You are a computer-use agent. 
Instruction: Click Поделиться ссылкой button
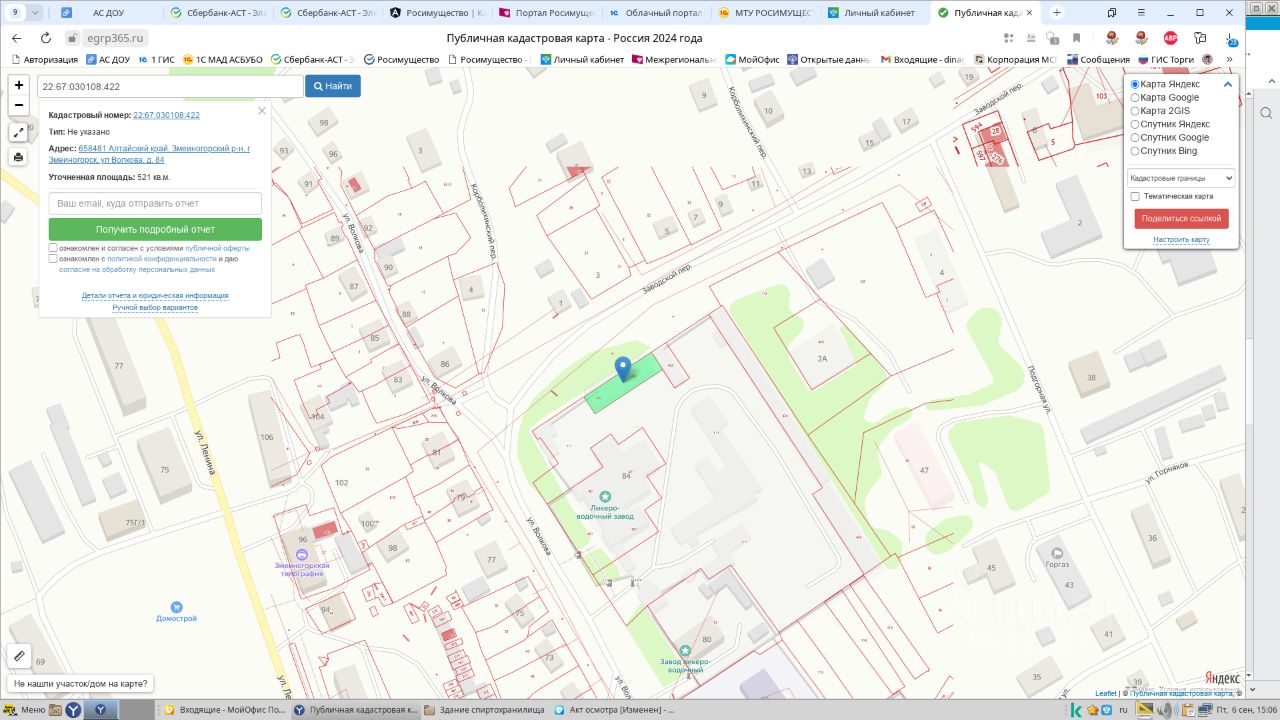click(x=1181, y=219)
